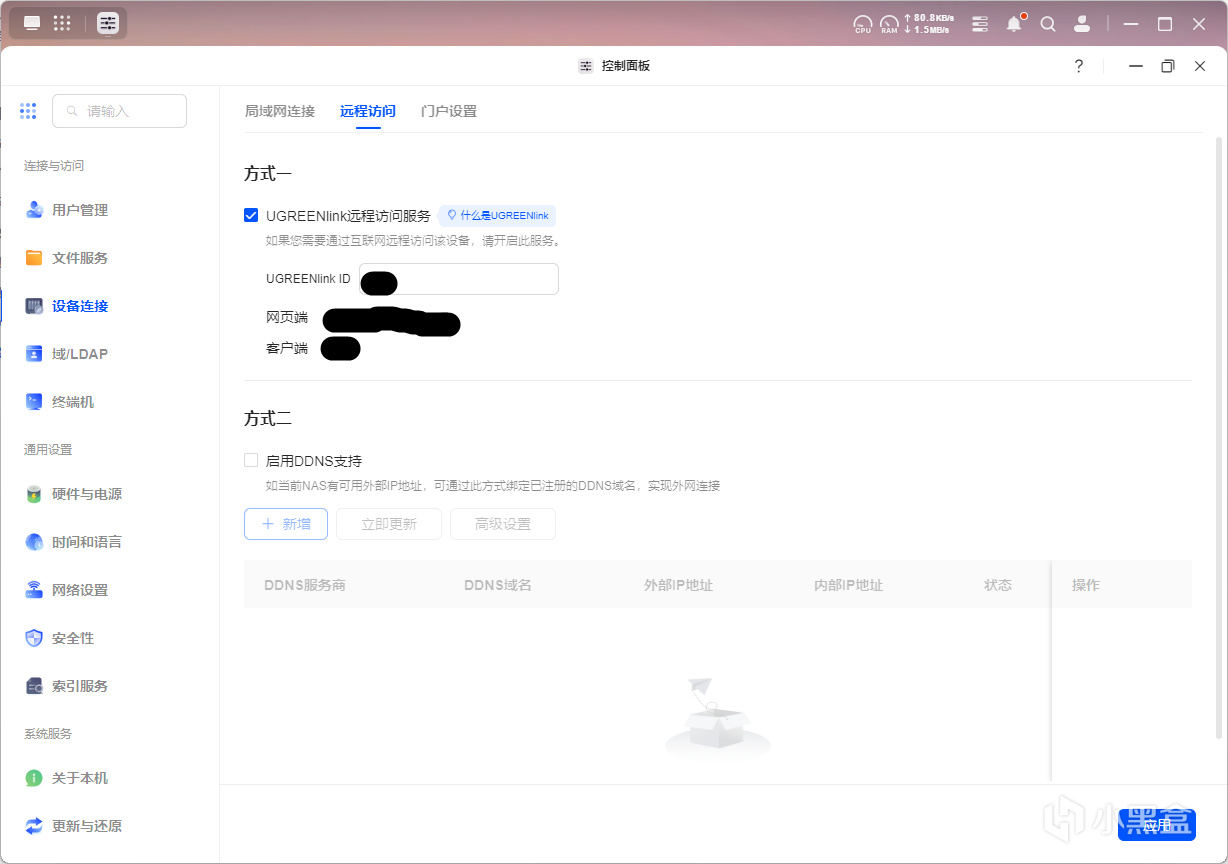Viewport: 1228px width, 864px height.
Task: Switch to 门户设置 tab
Action: coord(449,111)
